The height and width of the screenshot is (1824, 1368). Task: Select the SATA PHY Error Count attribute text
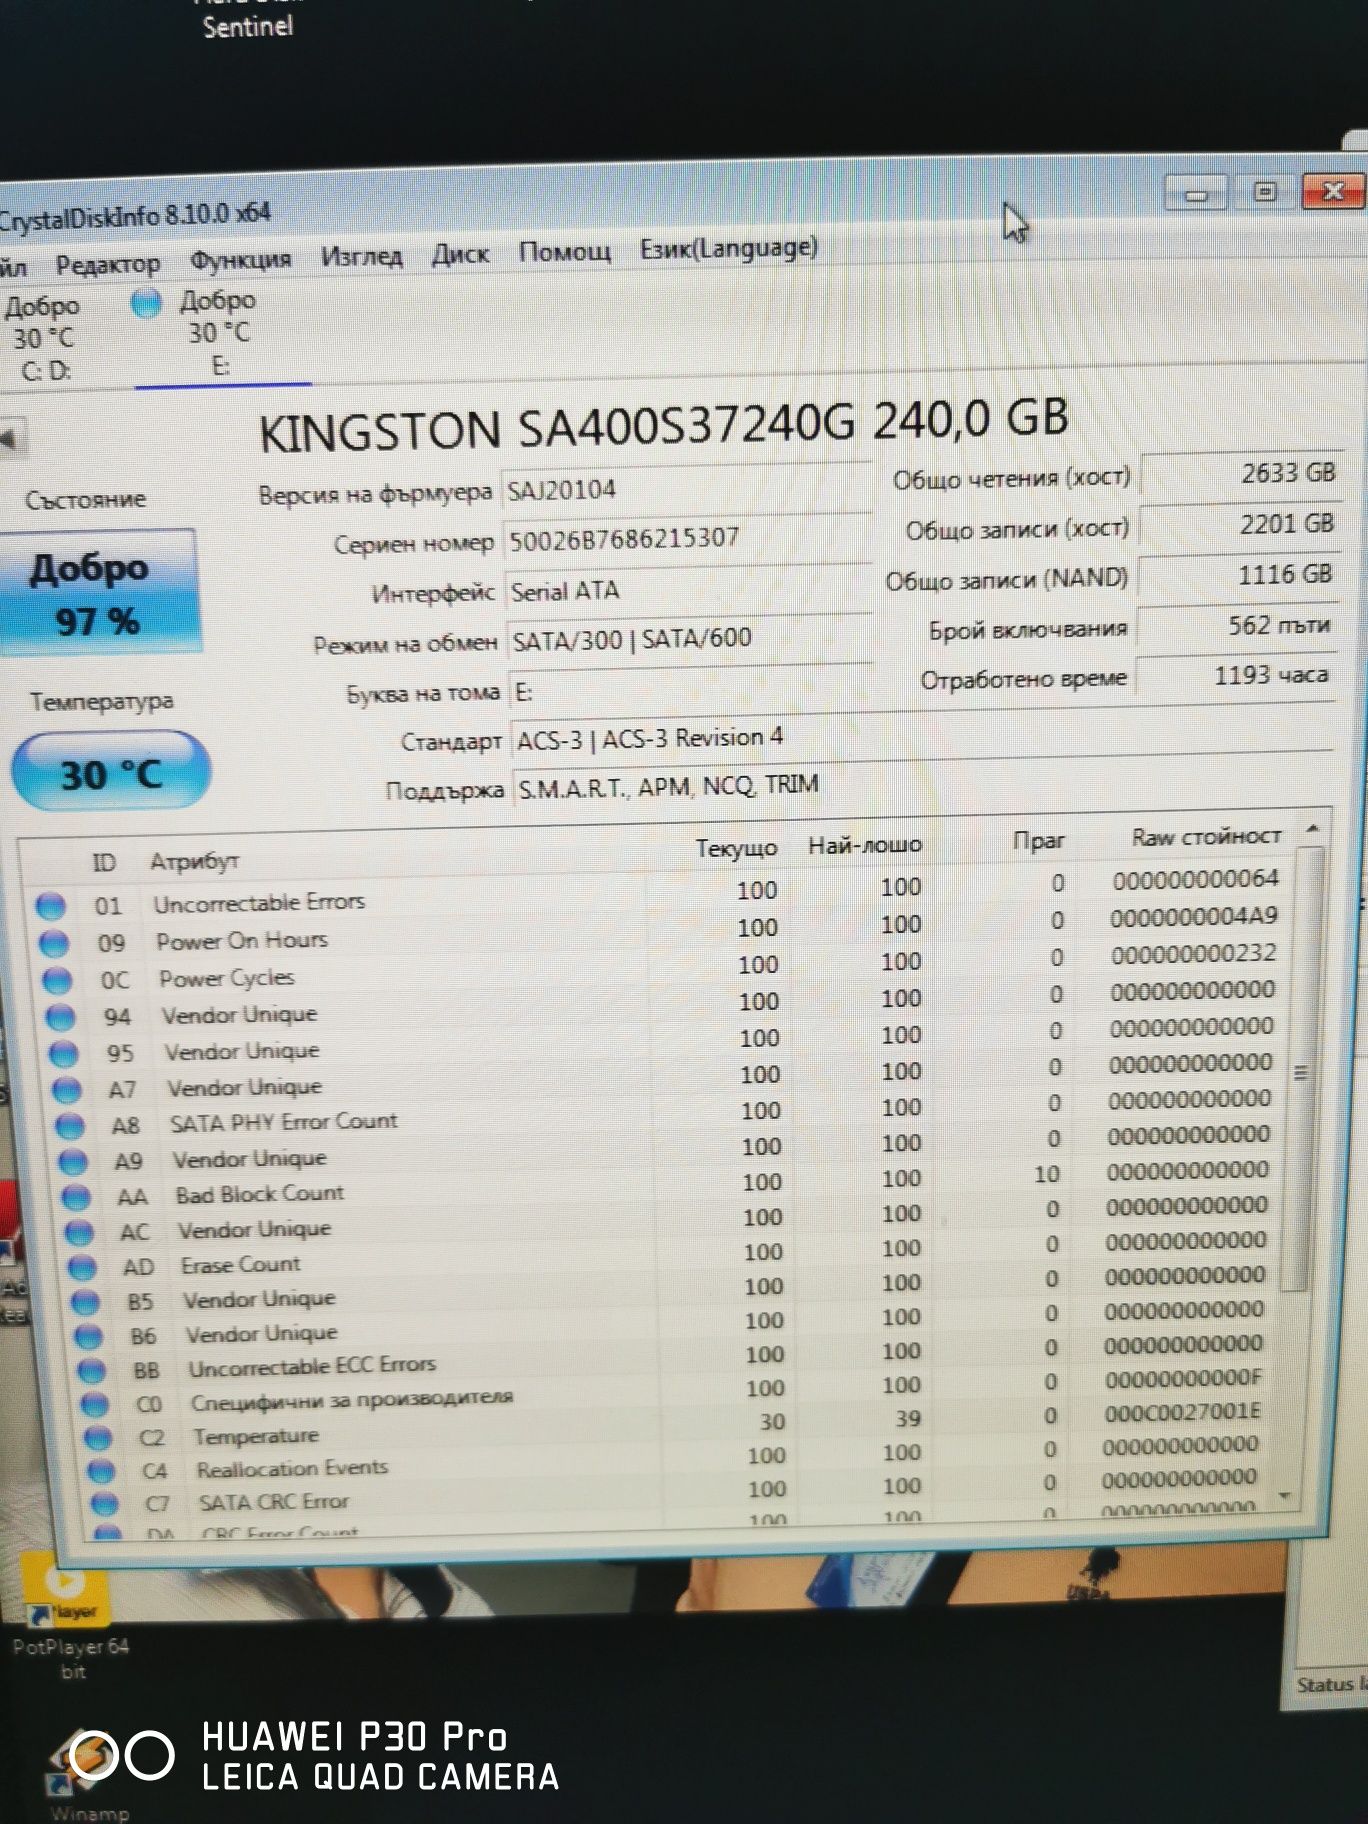[284, 1122]
